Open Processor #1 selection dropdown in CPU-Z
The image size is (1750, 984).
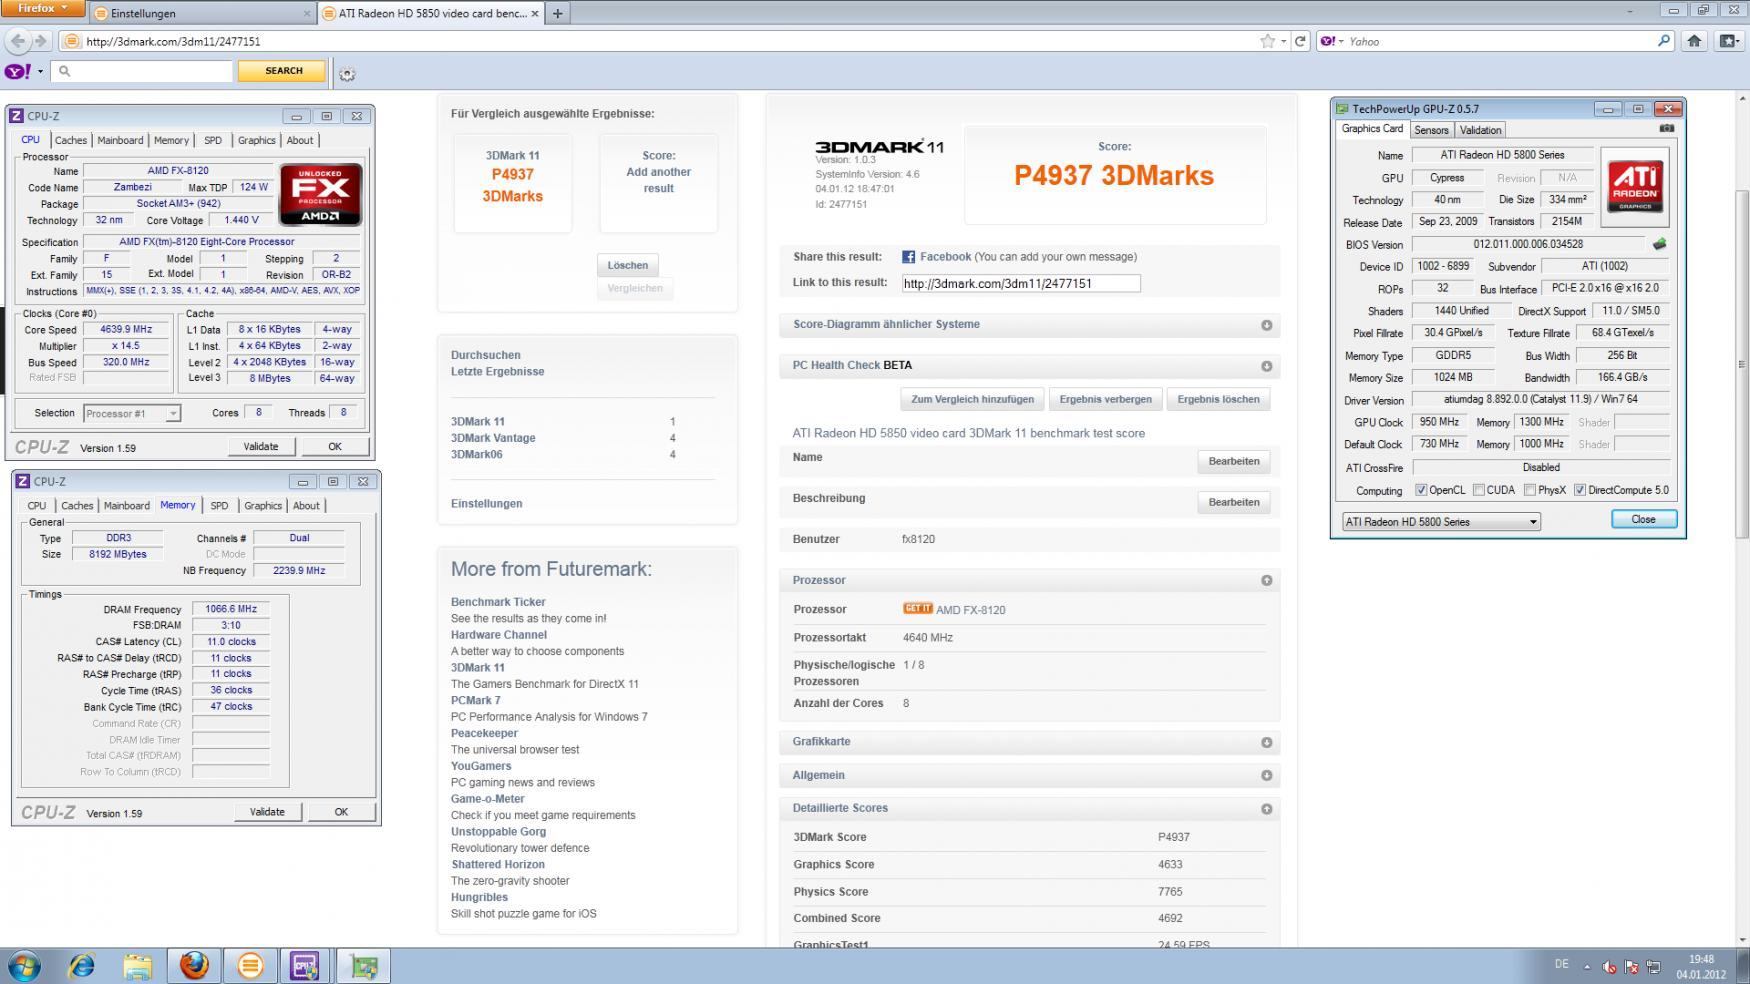pyautogui.click(x=132, y=413)
